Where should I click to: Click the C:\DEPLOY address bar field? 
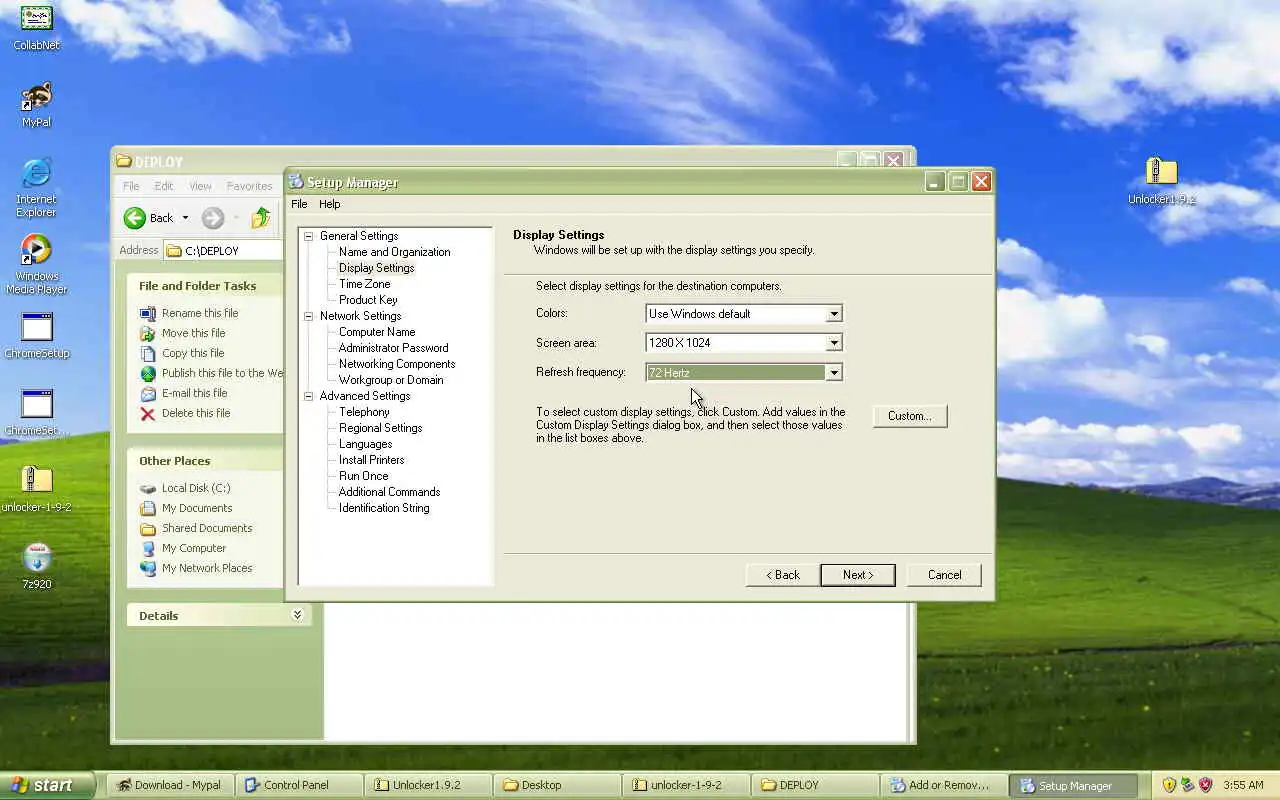point(224,250)
